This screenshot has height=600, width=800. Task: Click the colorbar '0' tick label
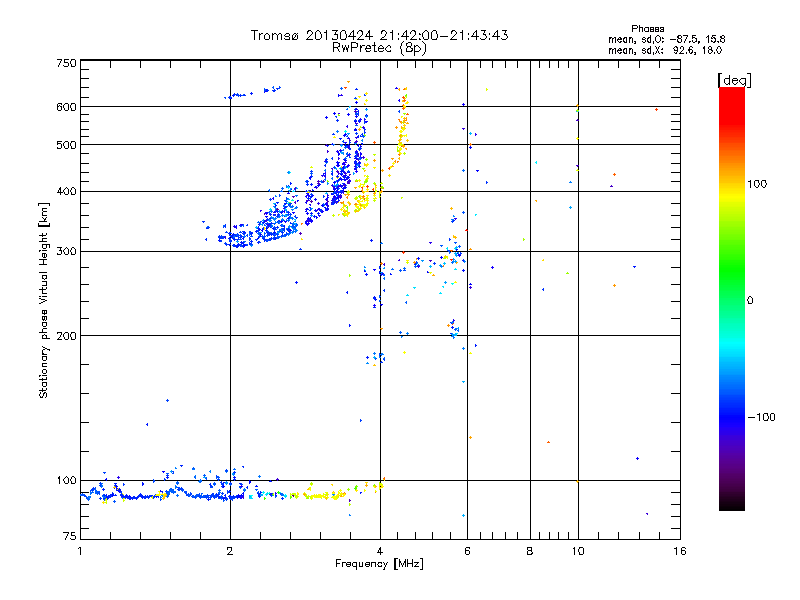[750, 301]
